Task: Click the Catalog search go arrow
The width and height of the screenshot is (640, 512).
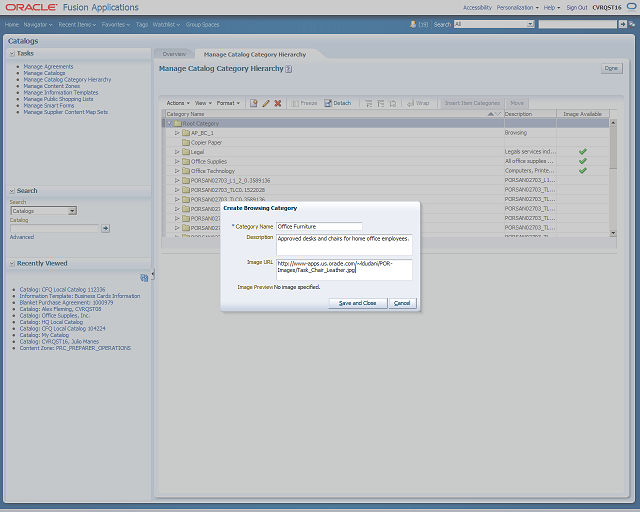Action: click(x=105, y=228)
